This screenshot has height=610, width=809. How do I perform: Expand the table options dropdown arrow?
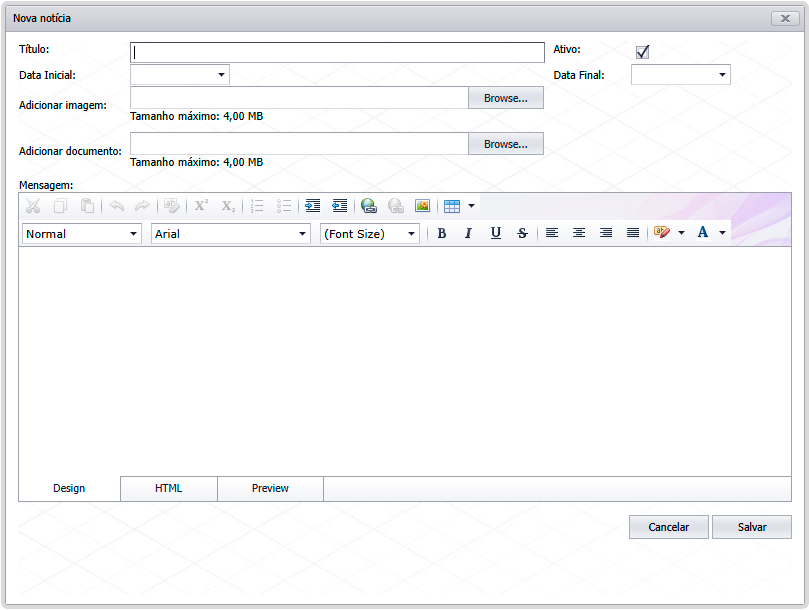[x=471, y=206]
